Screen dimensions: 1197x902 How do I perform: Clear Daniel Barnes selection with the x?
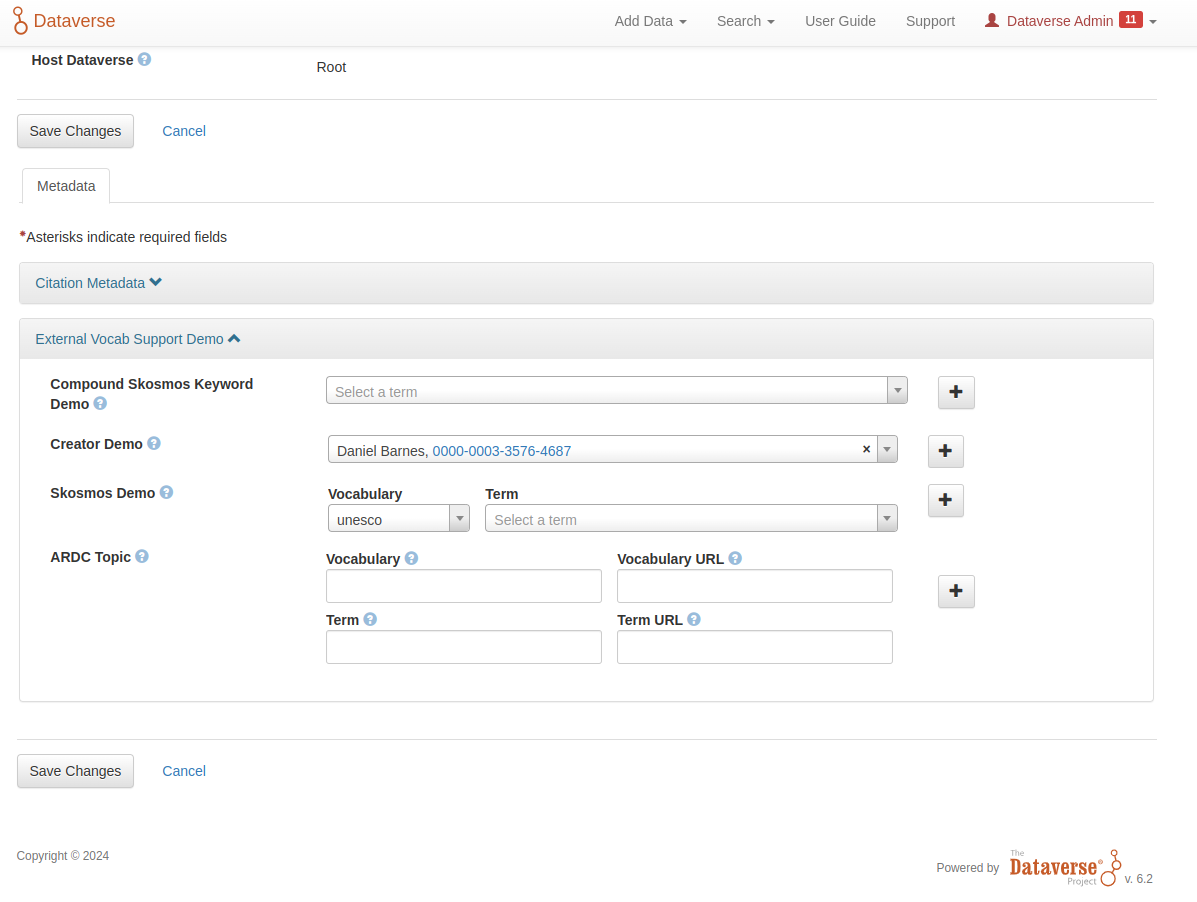pyautogui.click(x=866, y=450)
